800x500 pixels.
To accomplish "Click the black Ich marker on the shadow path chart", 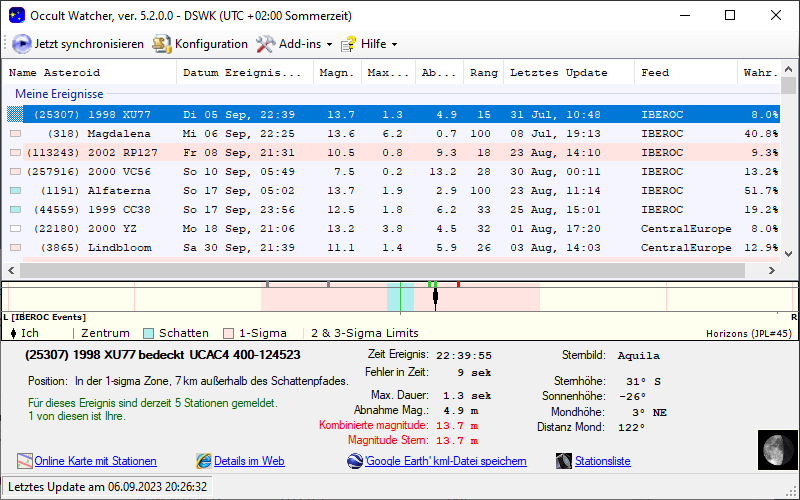I will [435, 298].
